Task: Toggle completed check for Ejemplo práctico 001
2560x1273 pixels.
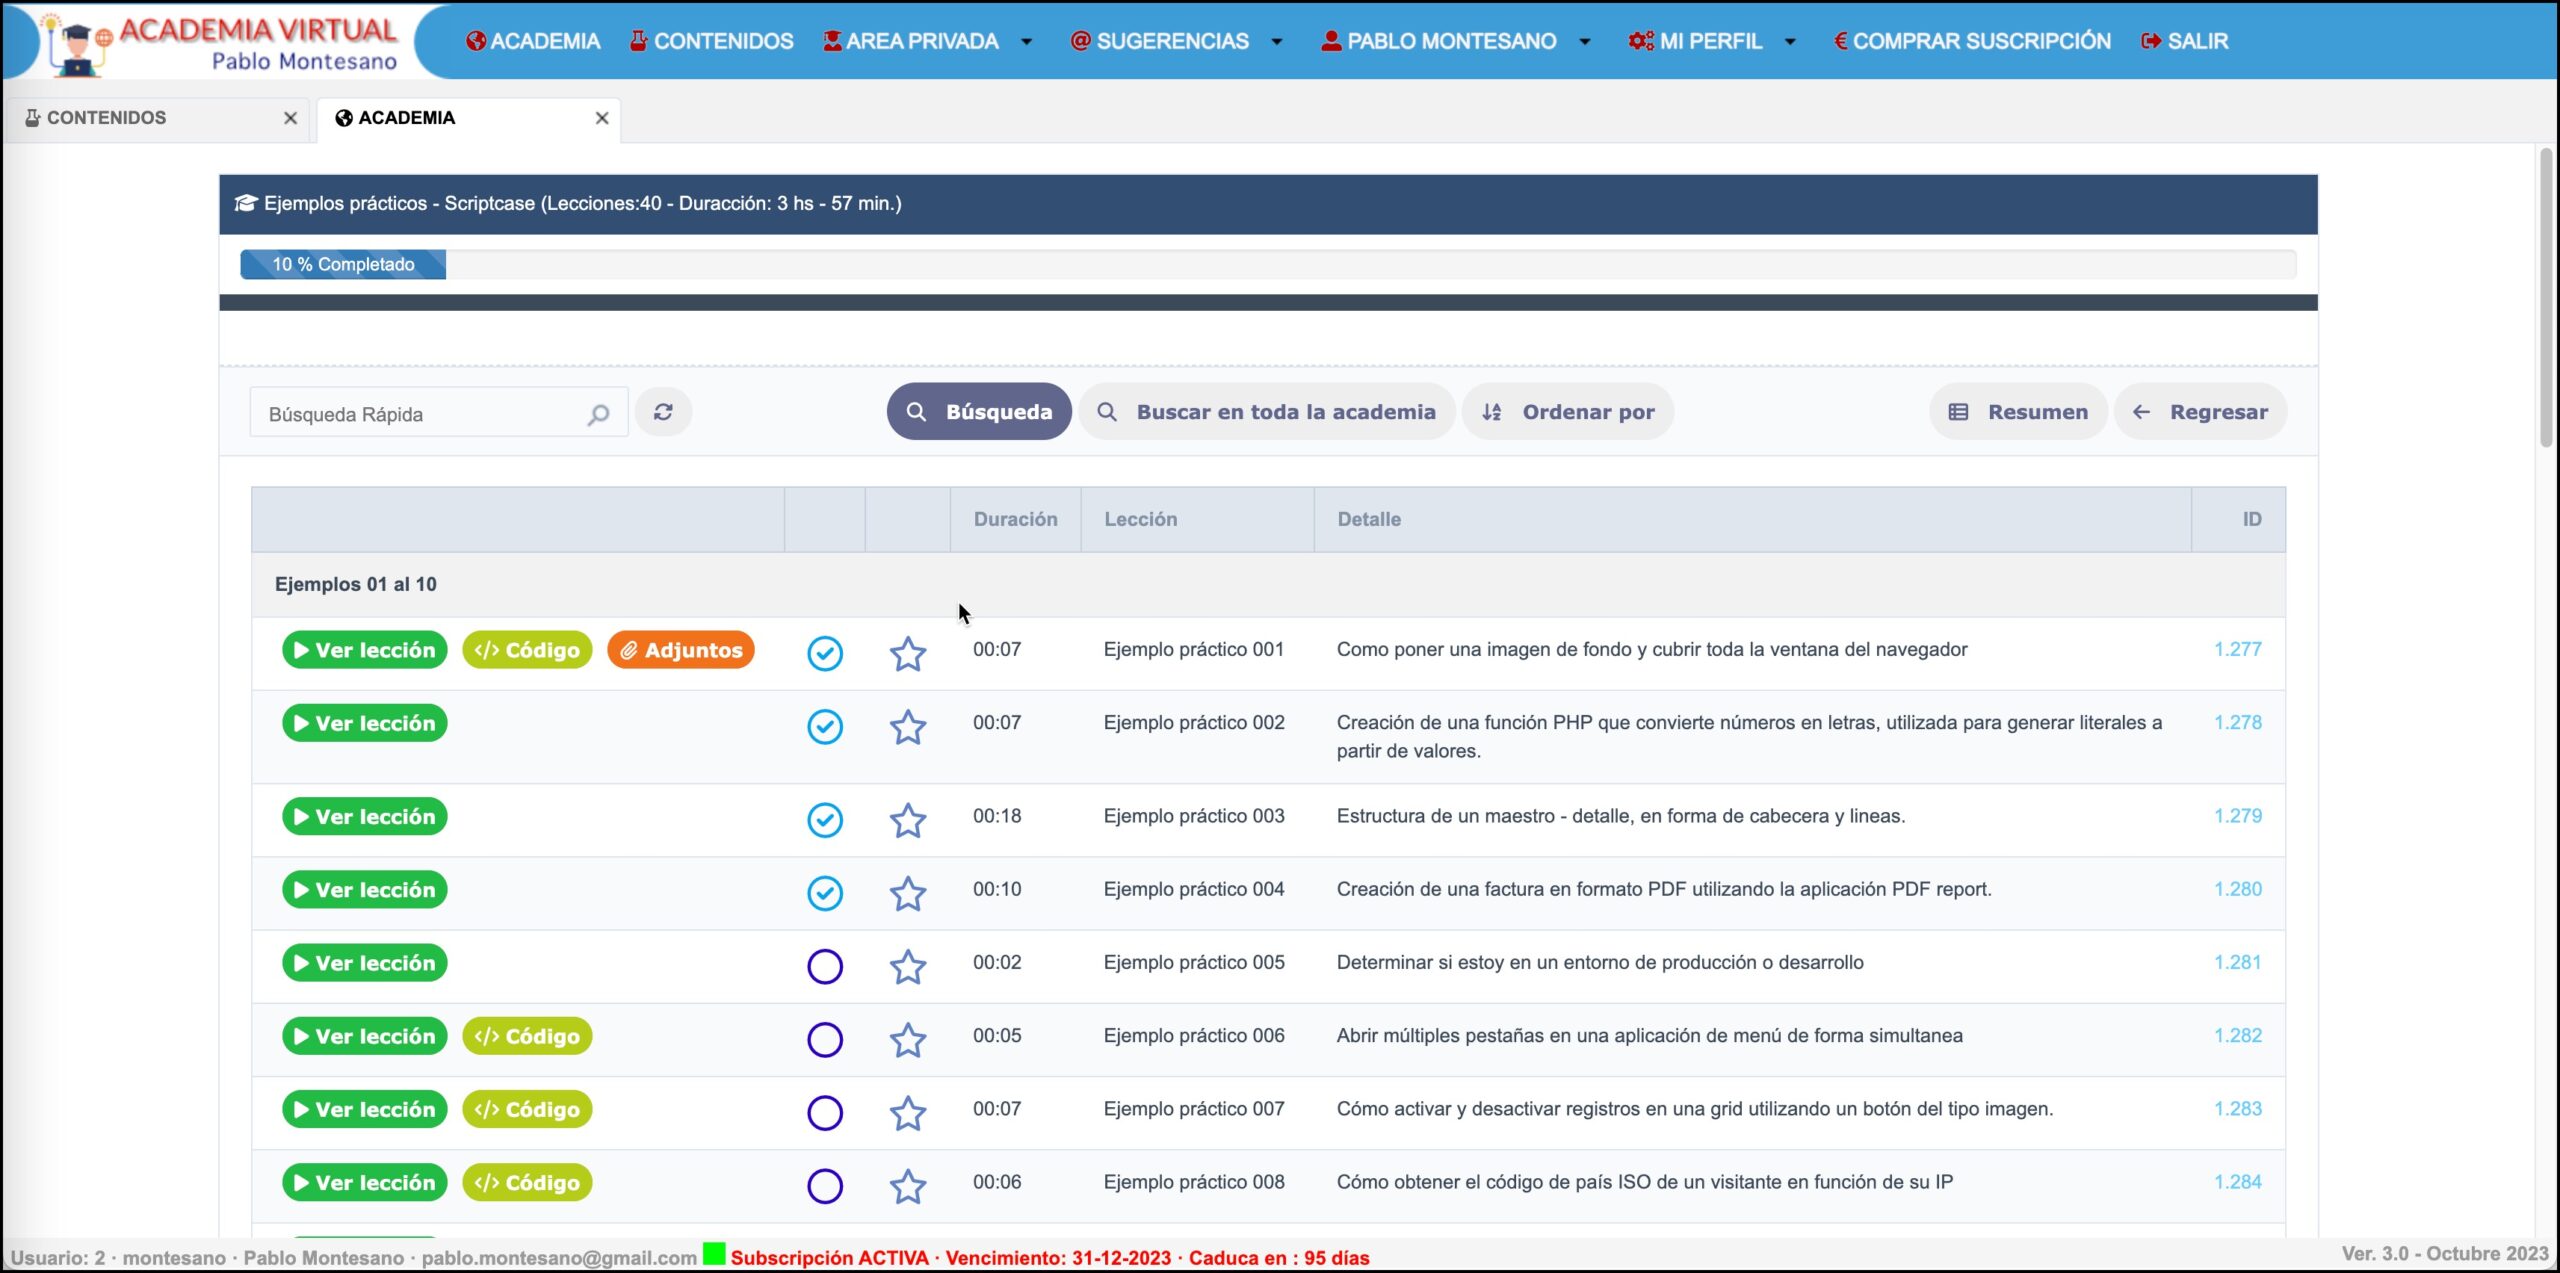Action: tap(825, 653)
